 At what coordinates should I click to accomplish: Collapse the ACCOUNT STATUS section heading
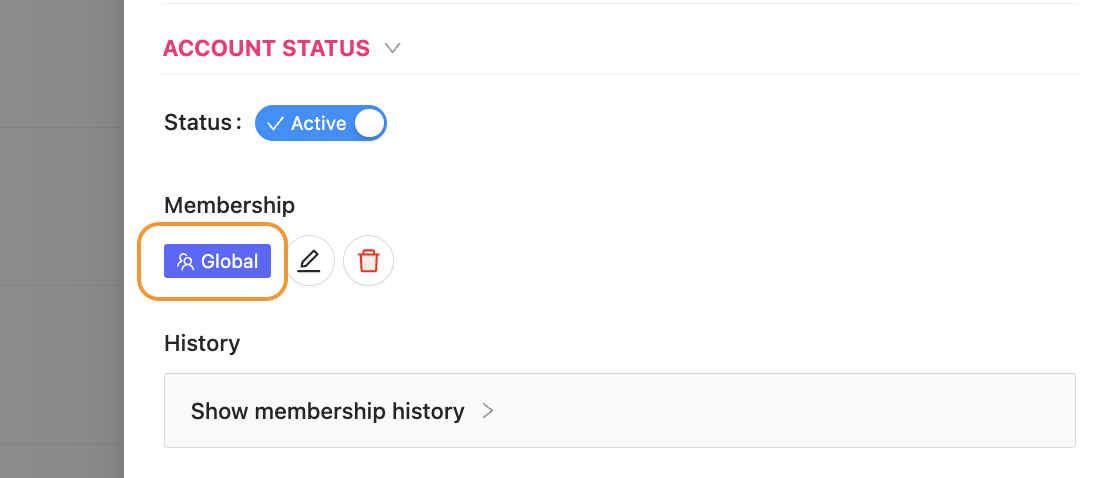point(266,48)
